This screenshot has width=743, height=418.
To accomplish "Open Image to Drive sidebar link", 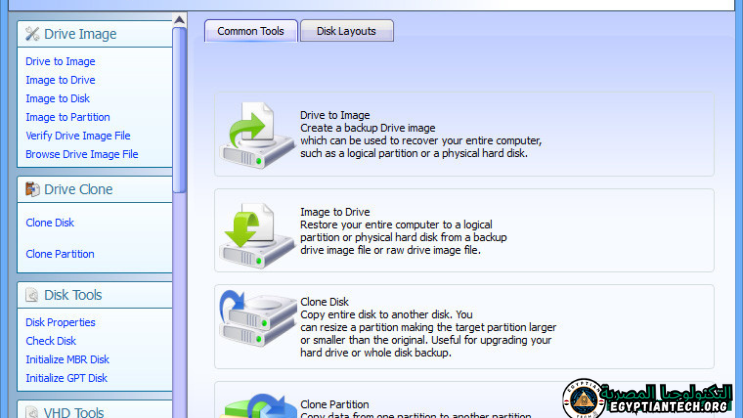I will click(60, 80).
